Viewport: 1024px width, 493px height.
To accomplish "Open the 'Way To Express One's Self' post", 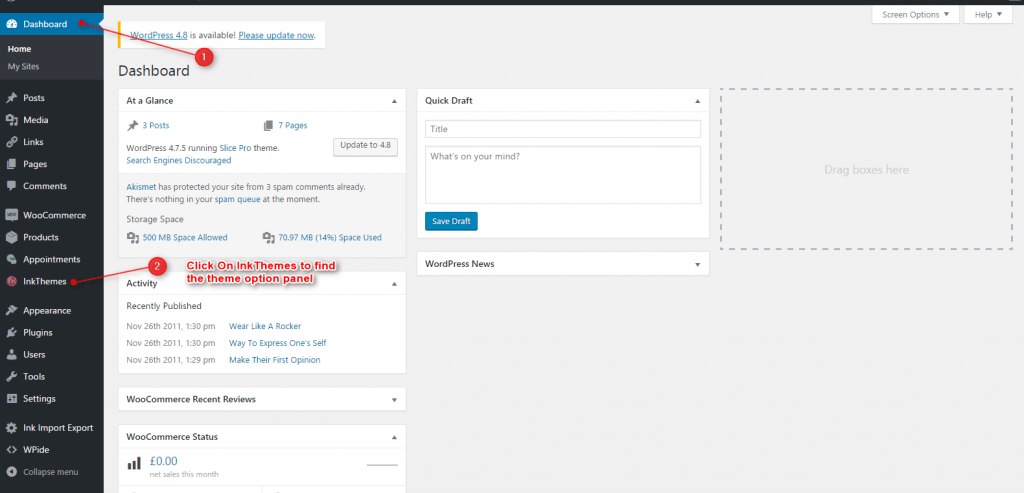I will 278,343.
